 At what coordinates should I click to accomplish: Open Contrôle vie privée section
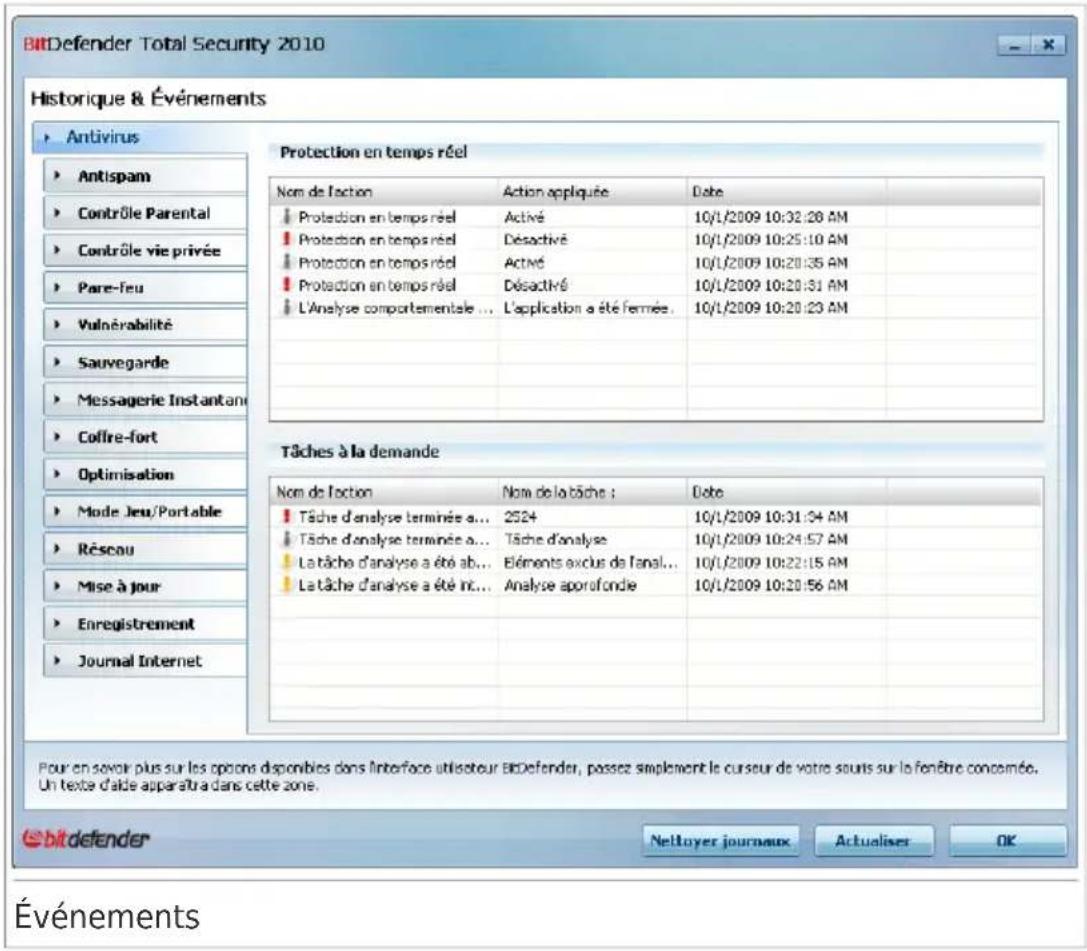[146, 251]
